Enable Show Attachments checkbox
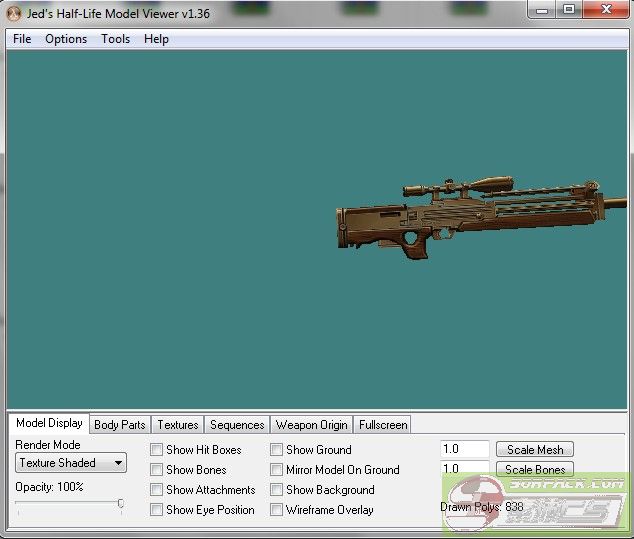The image size is (634, 539). [x=157, y=490]
